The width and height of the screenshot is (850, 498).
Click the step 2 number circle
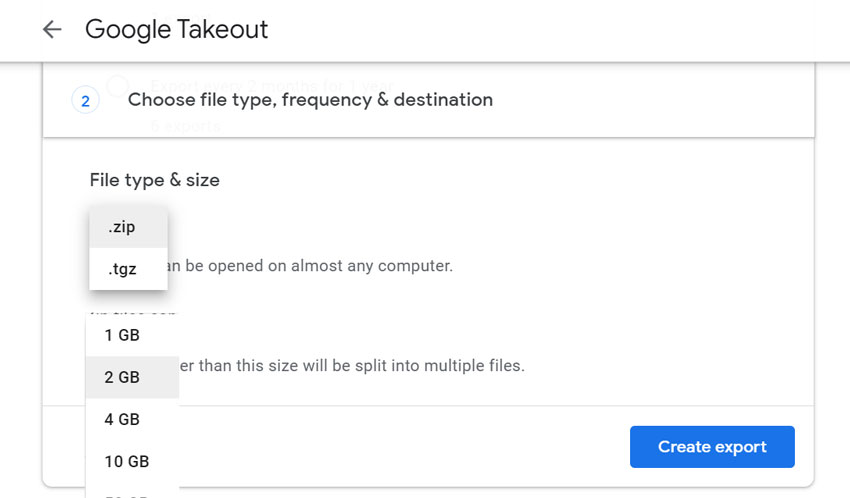[85, 101]
